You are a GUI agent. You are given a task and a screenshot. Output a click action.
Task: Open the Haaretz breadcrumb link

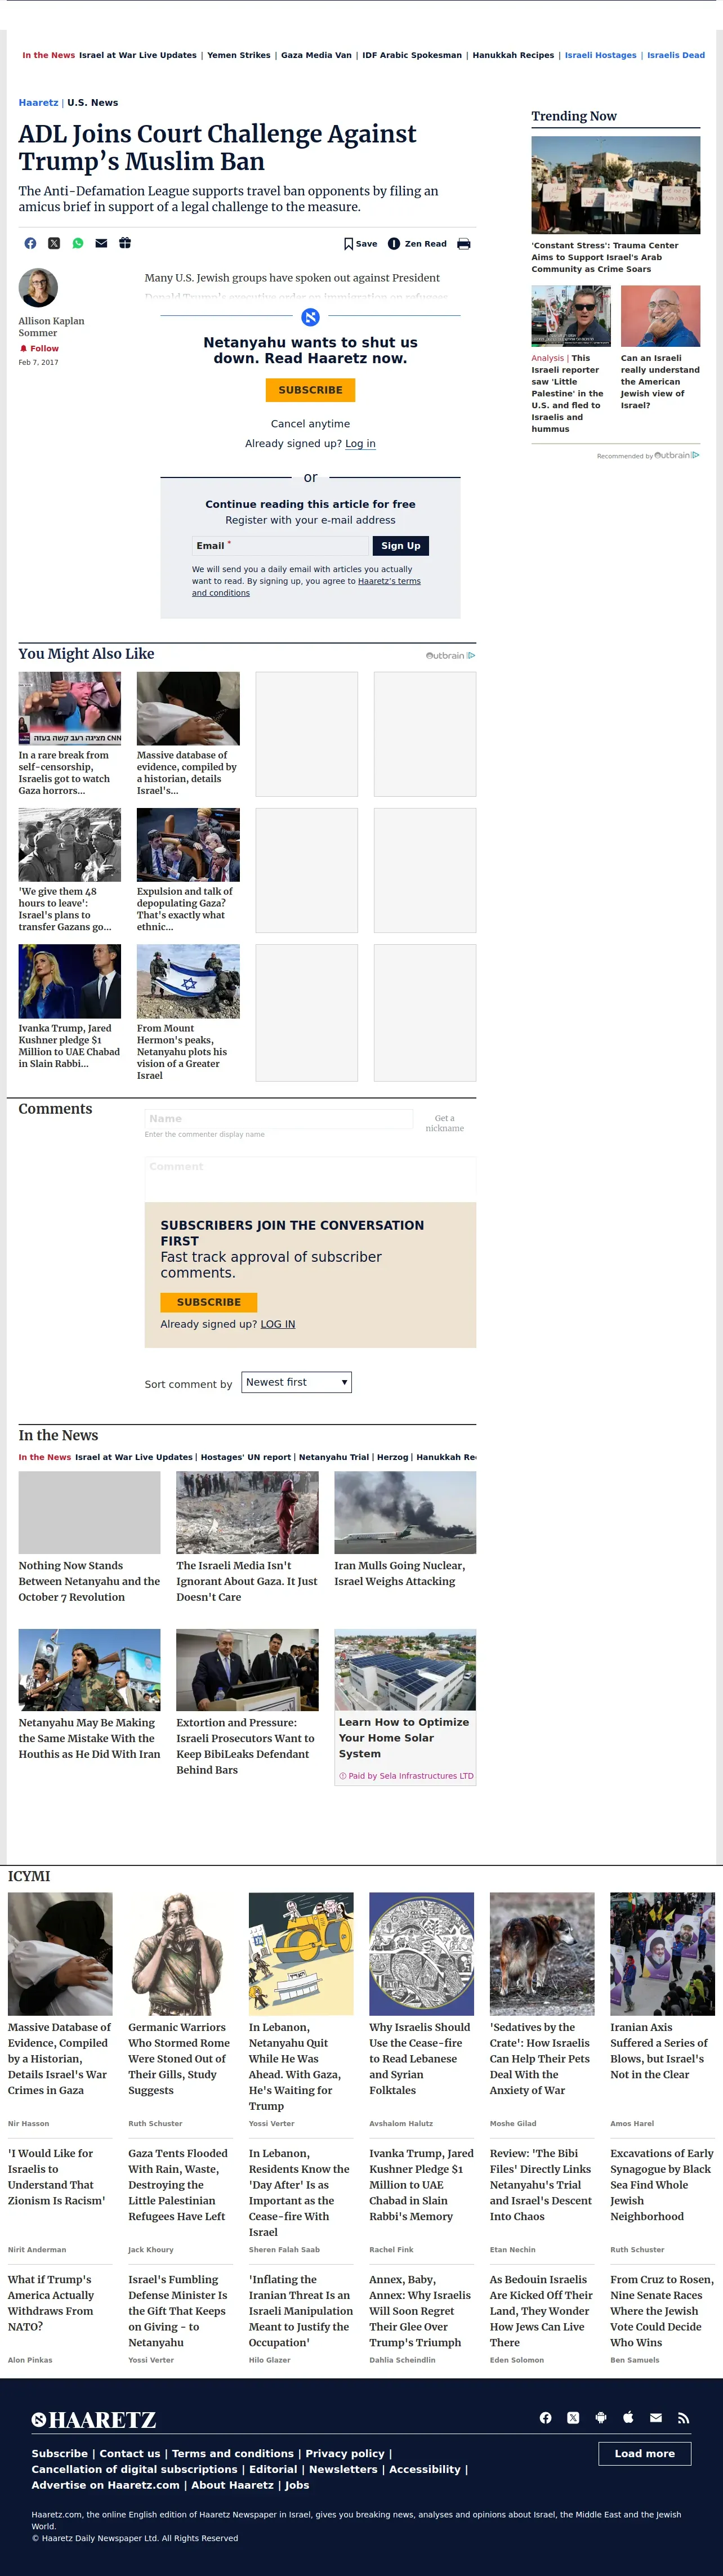click(38, 103)
